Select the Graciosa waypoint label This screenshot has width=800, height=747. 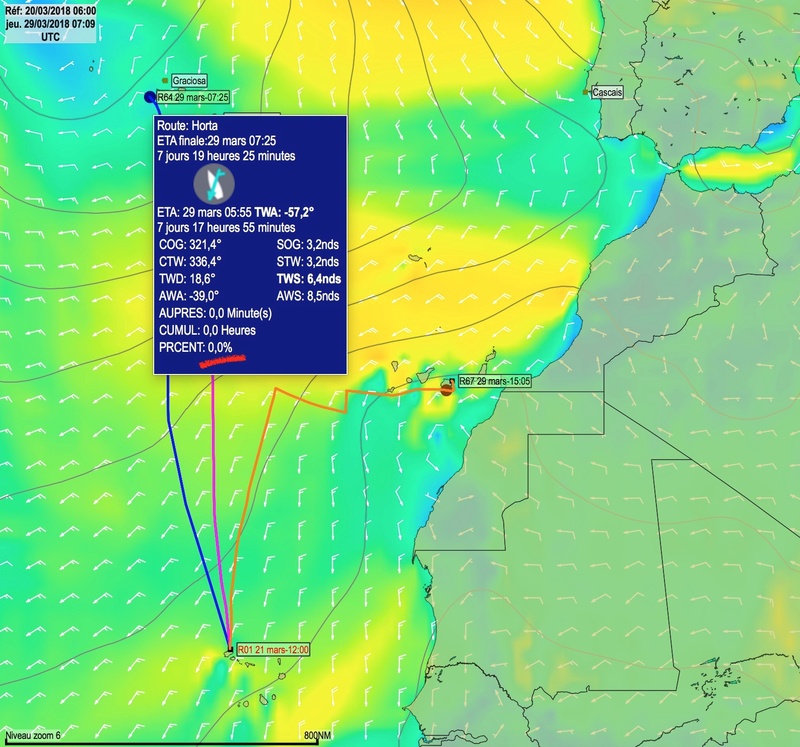[189, 81]
